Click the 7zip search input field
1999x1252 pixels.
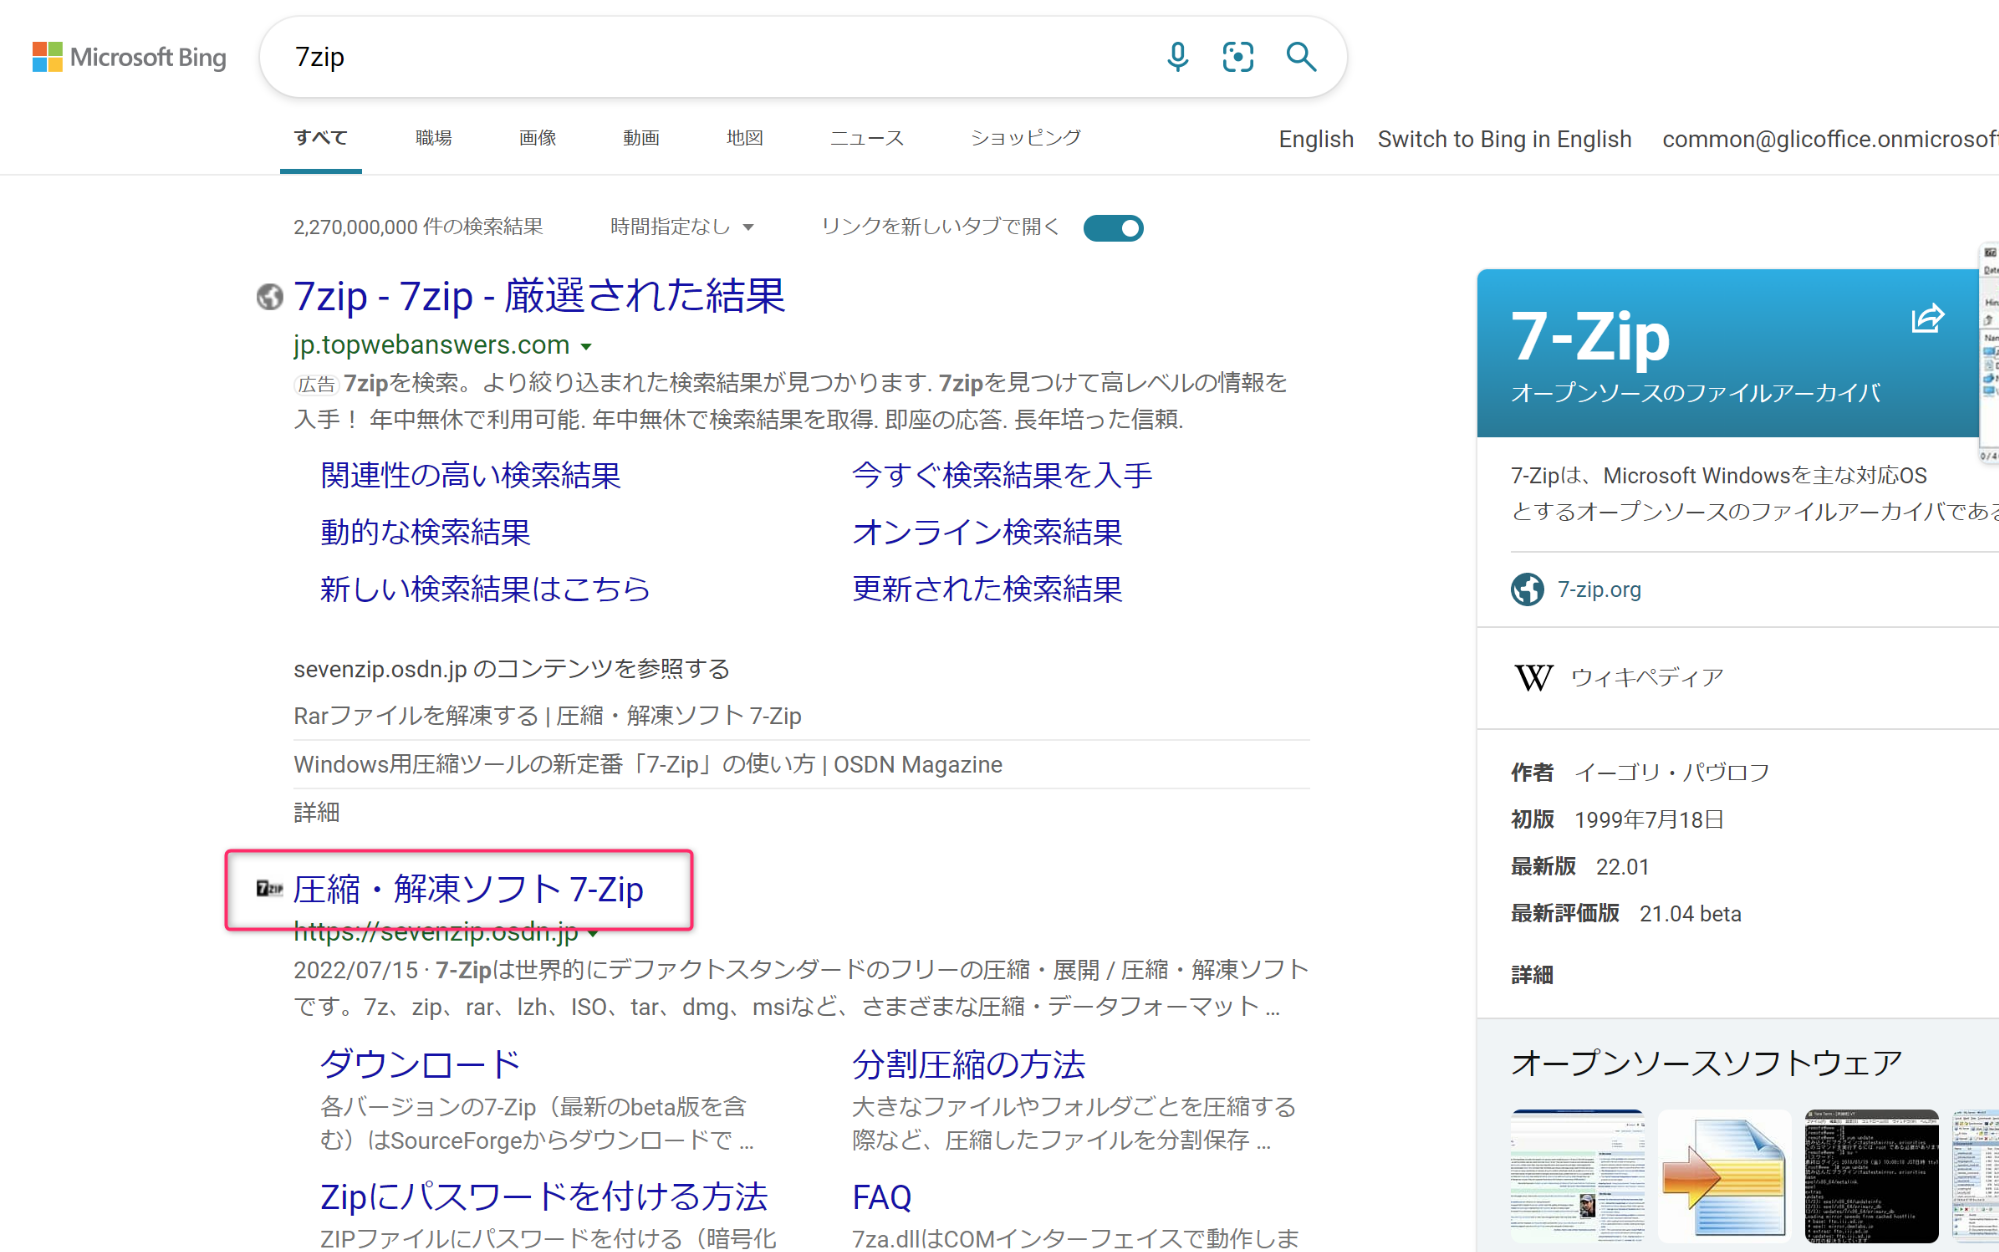click(700, 57)
